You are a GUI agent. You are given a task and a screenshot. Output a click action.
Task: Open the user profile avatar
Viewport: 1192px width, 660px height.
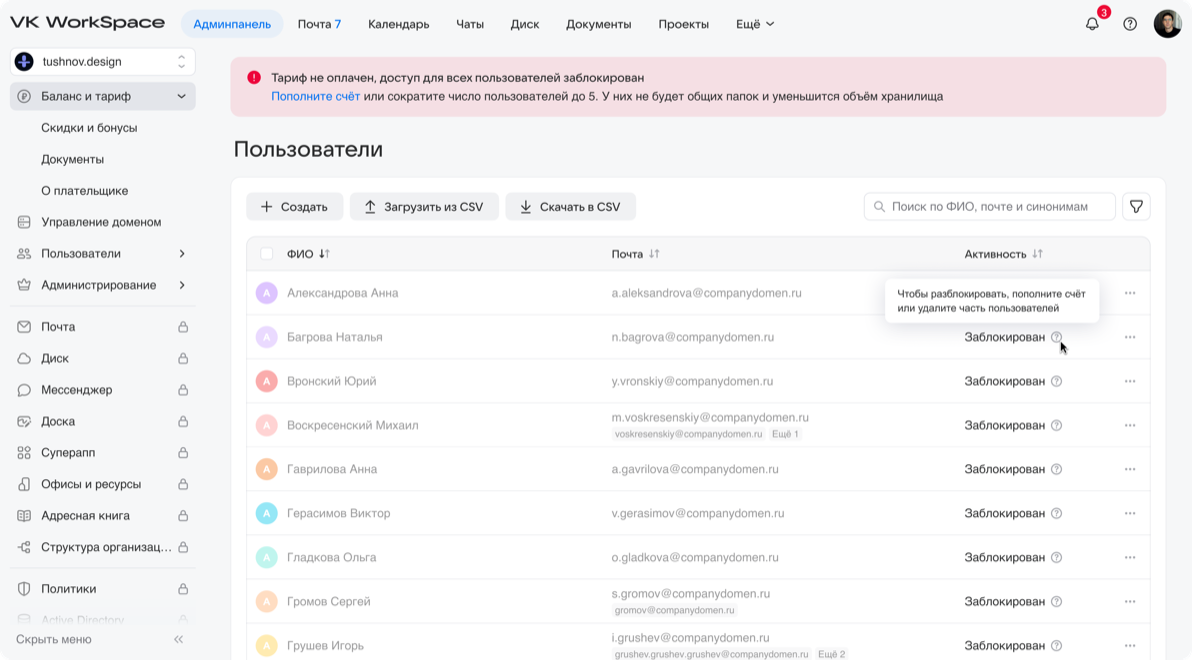1168,24
